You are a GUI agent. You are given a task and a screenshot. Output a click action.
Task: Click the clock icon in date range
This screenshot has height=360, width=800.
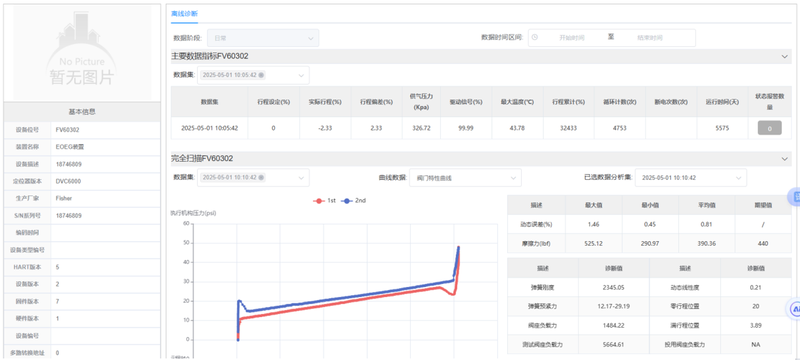coord(535,37)
